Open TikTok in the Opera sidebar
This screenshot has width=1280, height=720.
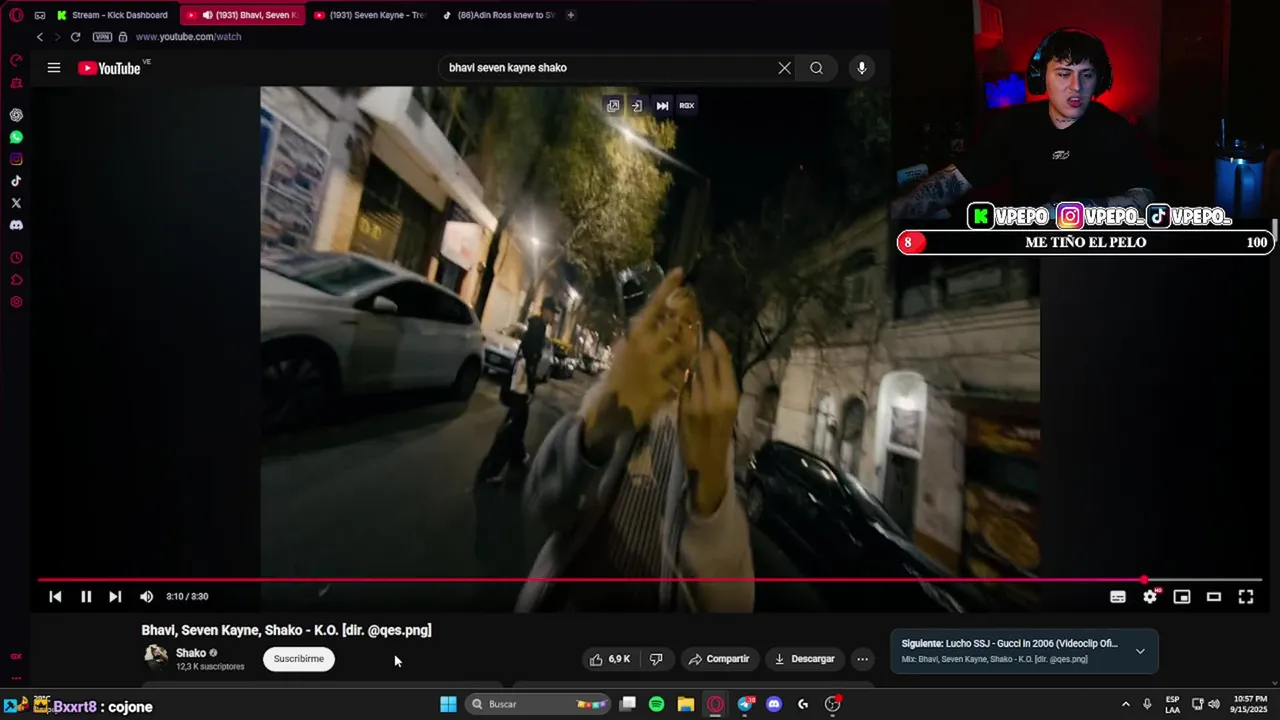[16, 181]
